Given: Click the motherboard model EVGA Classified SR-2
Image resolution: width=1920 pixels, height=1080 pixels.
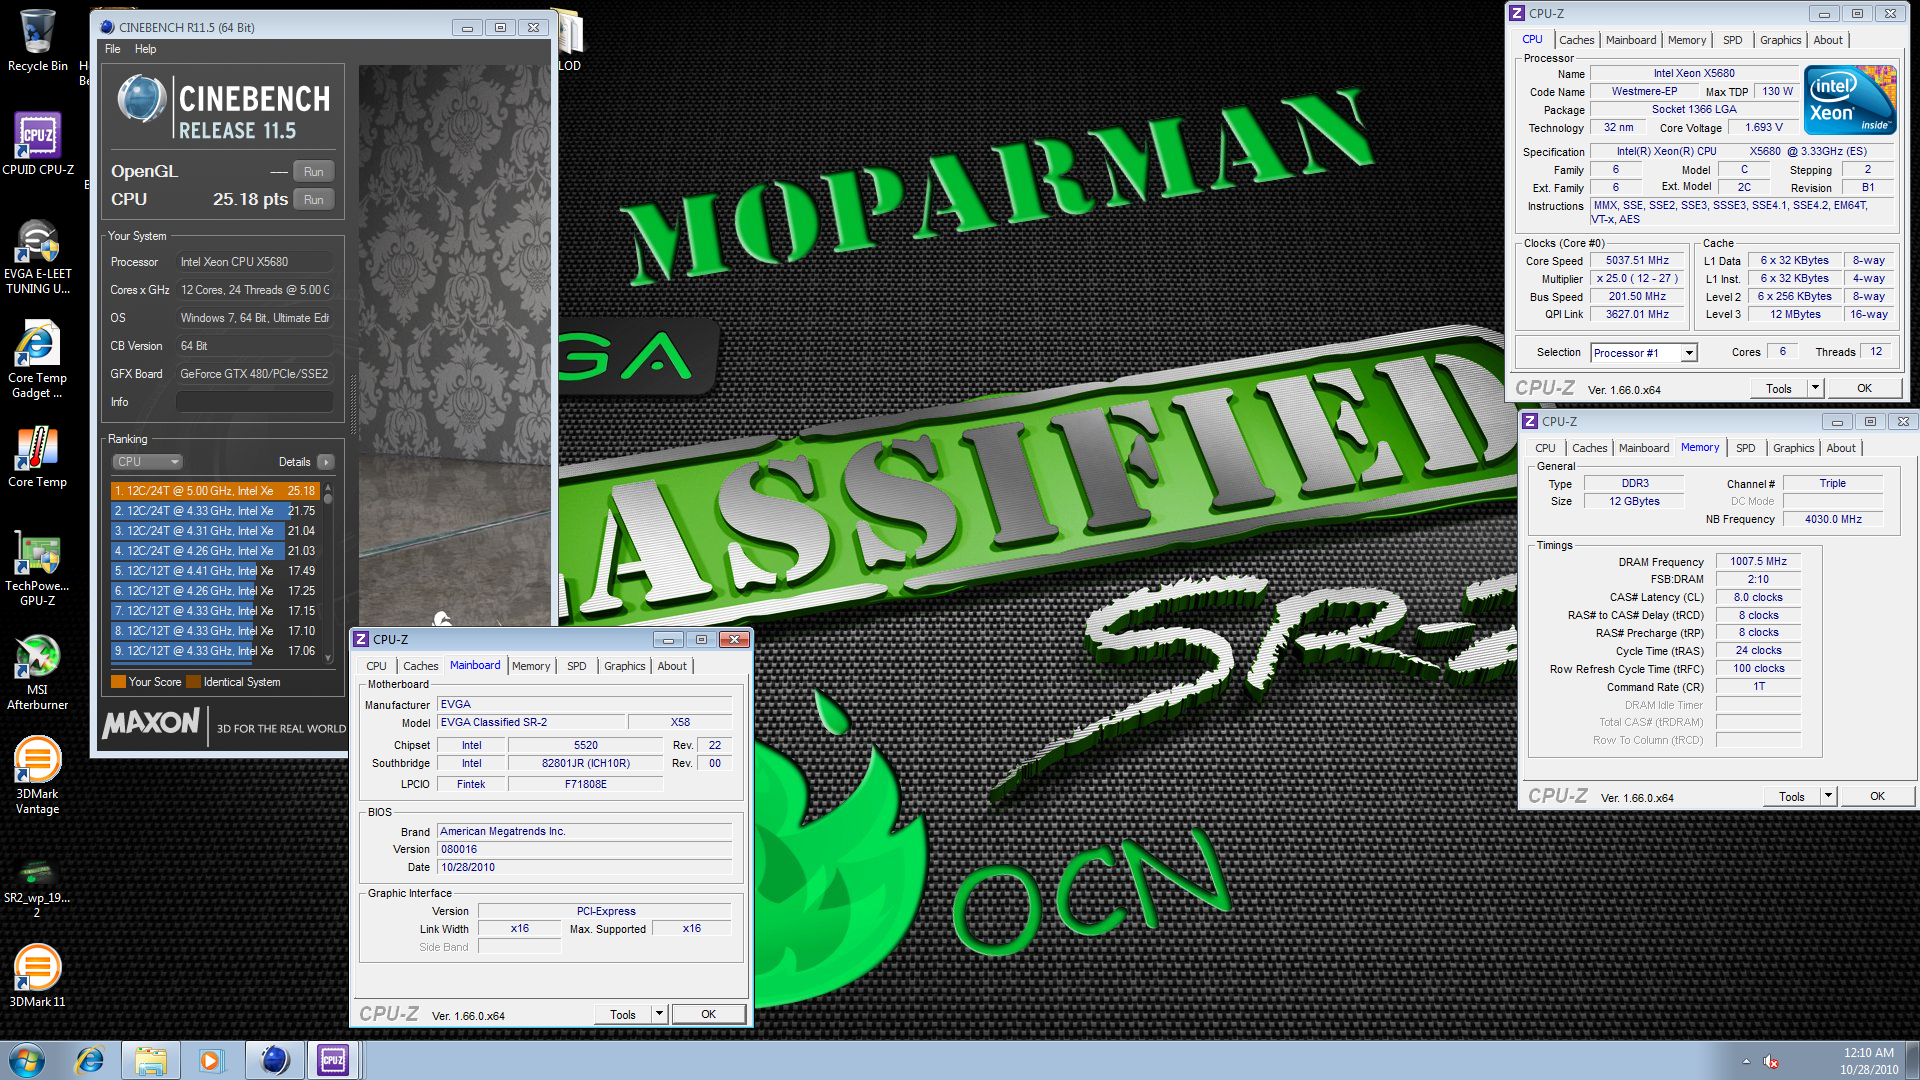Looking at the screenshot, I should tap(531, 722).
